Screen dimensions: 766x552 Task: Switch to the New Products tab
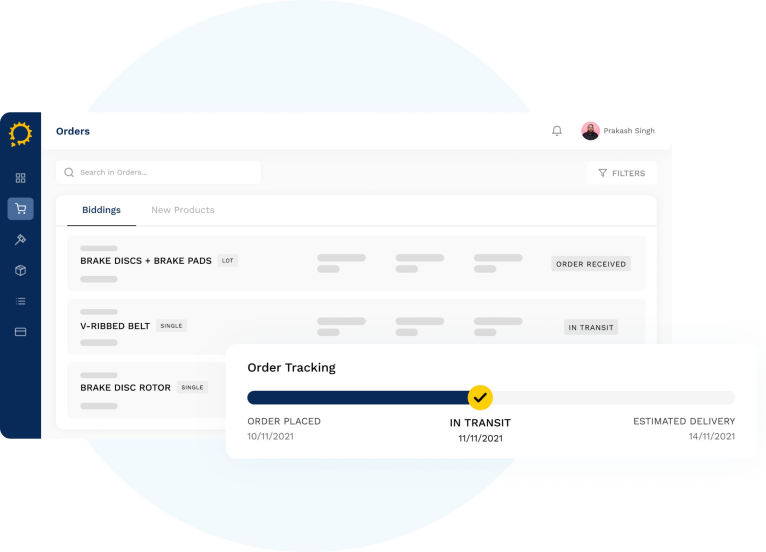click(183, 210)
